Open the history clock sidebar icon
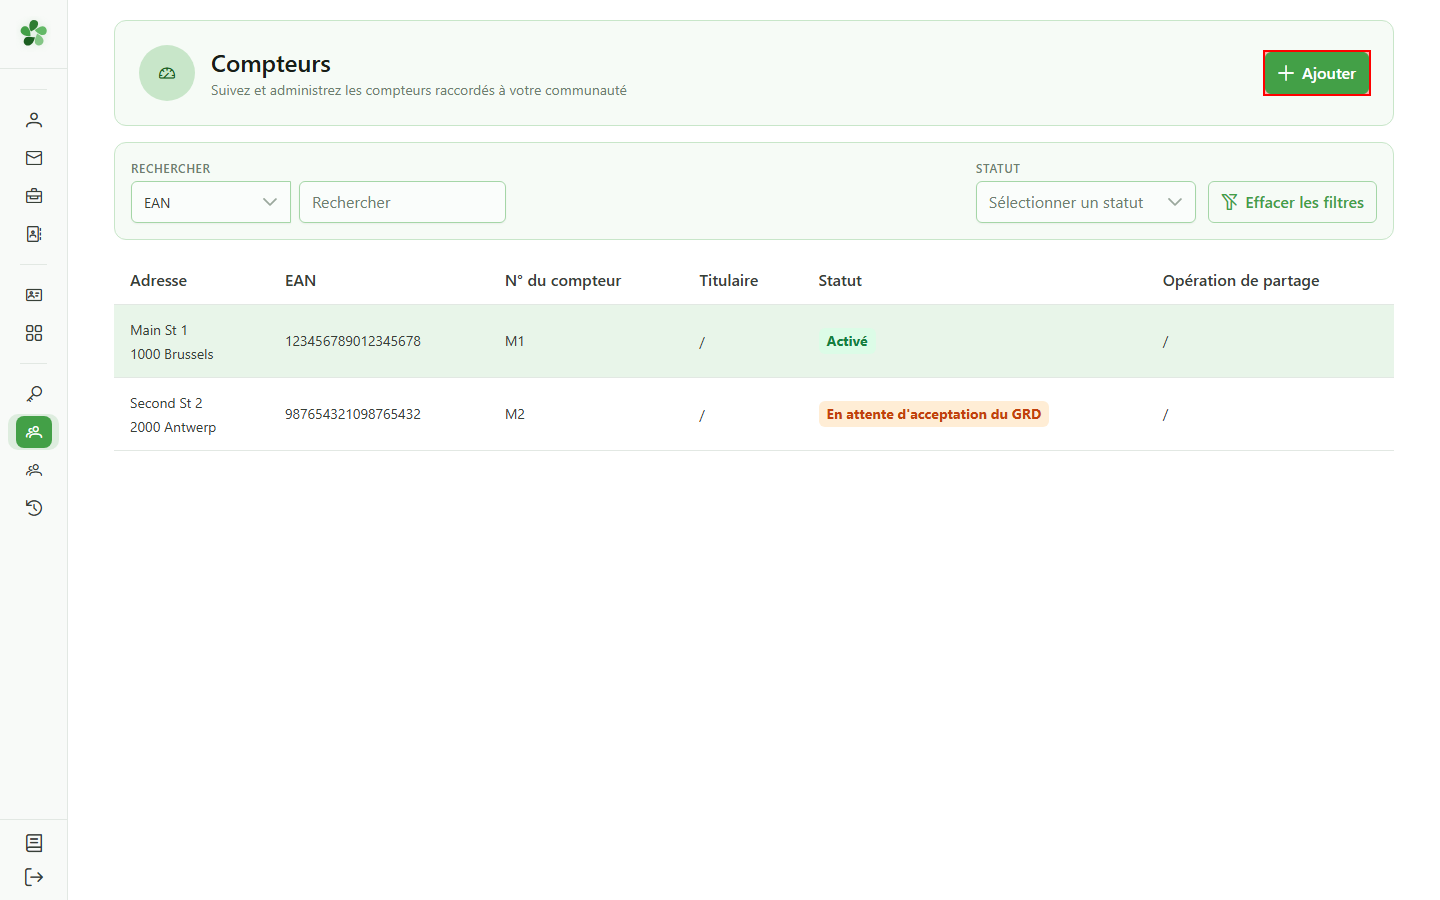Screen dimensions: 1440x900 pyautogui.click(x=34, y=508)
